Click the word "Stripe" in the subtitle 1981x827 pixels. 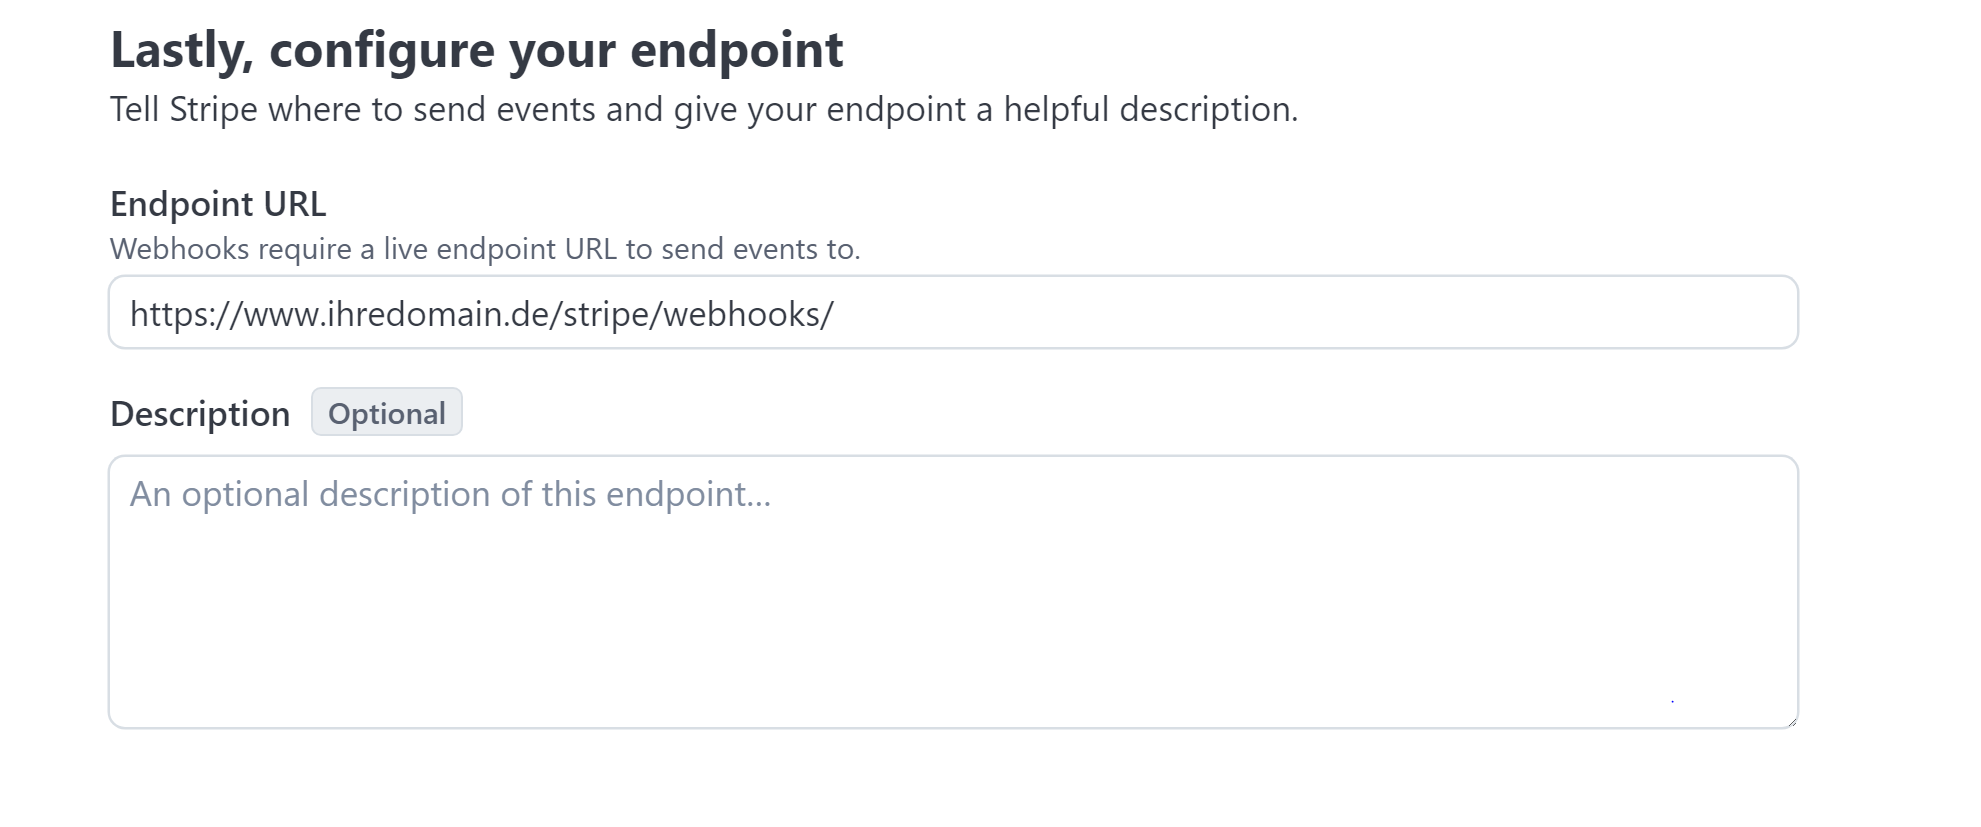(x=213, y=109)
